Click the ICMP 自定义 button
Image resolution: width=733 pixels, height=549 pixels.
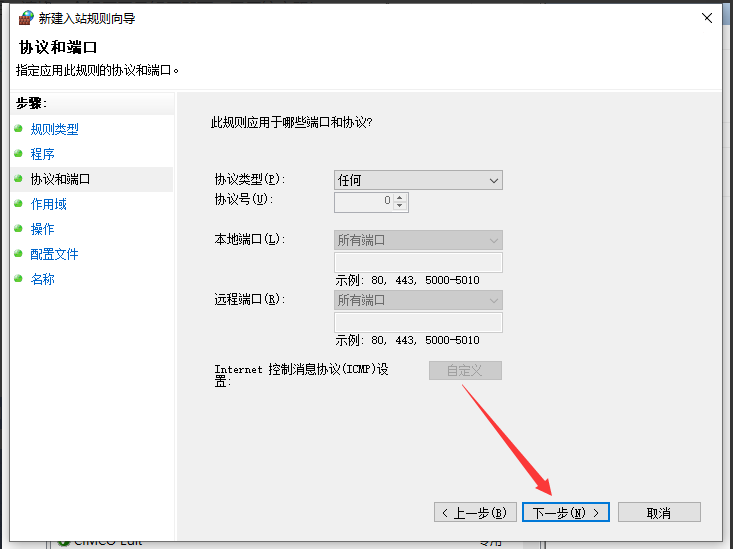coord(465,370)
